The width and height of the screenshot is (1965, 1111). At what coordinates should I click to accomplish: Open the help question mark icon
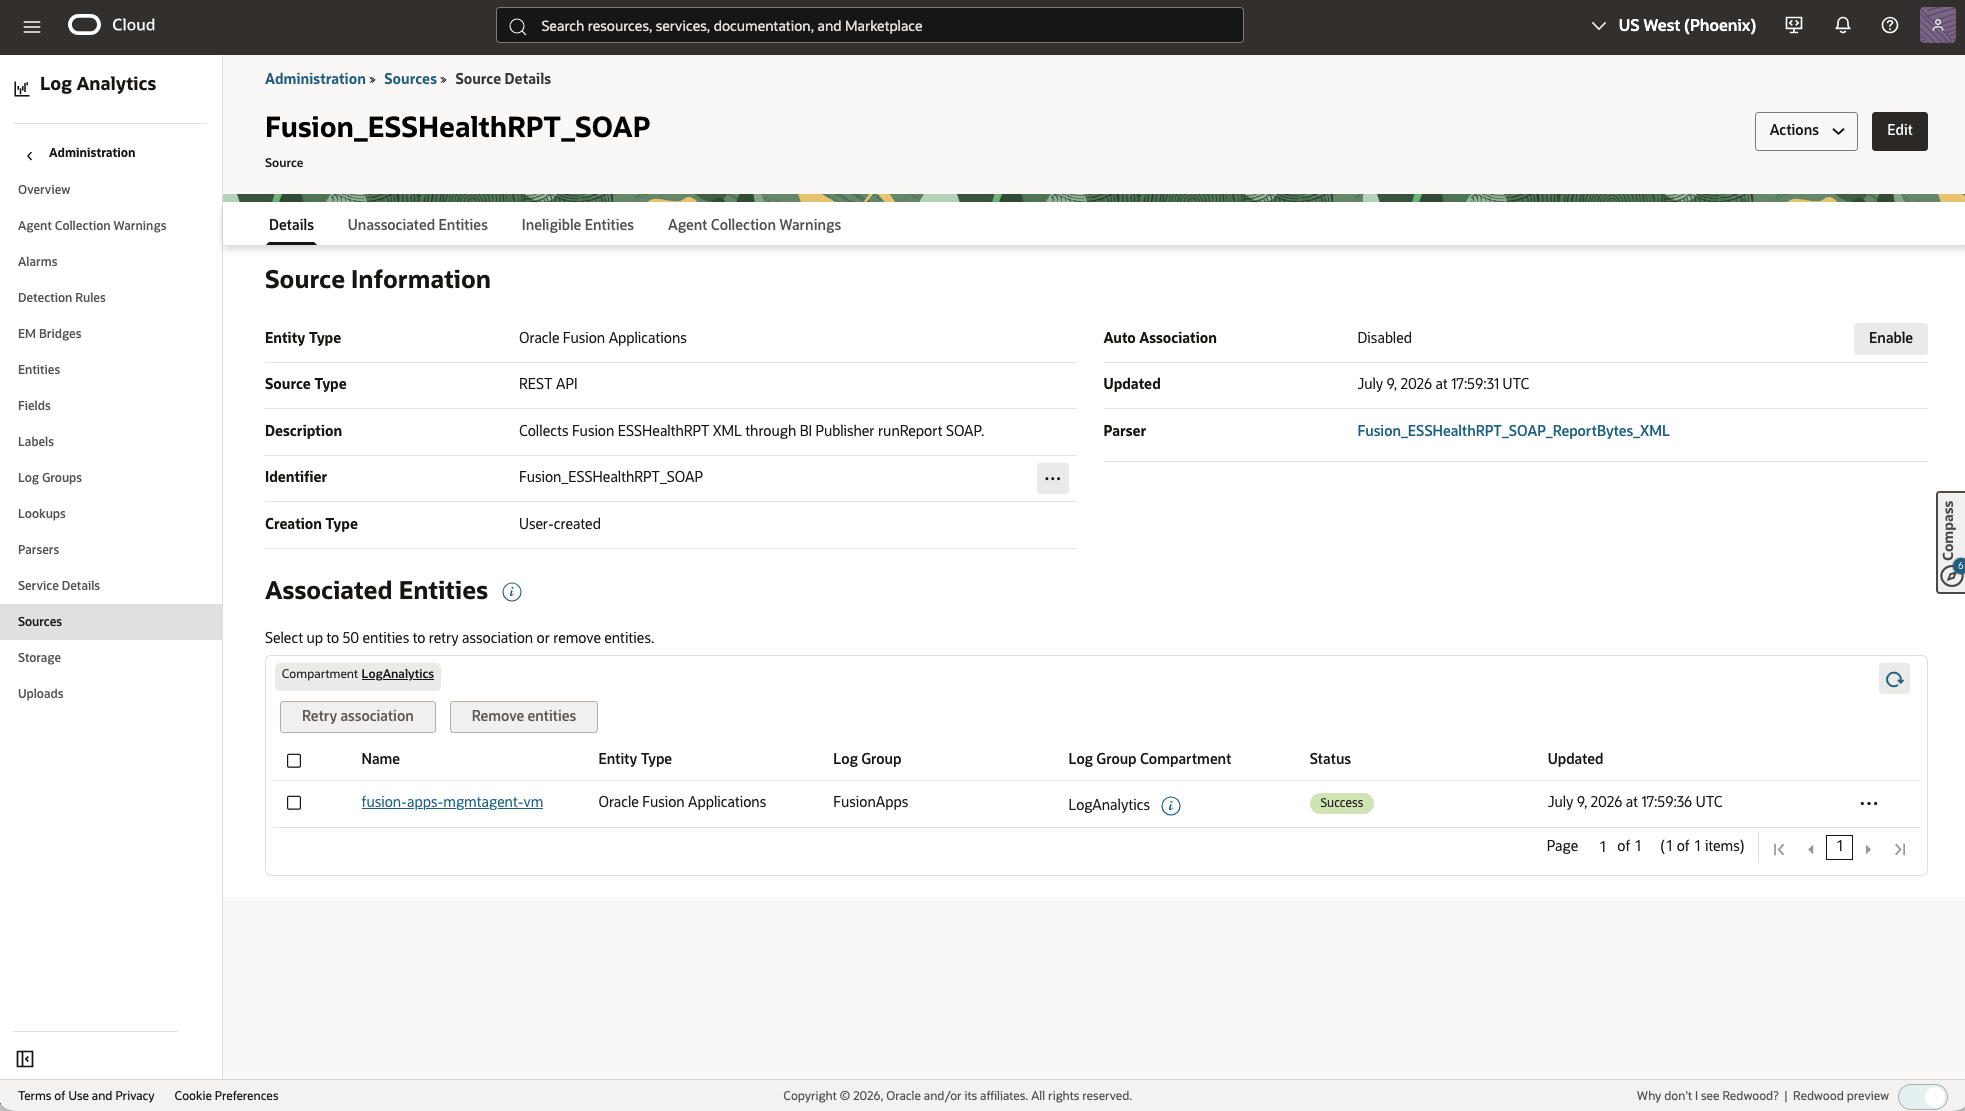(x=1890, y=26)
